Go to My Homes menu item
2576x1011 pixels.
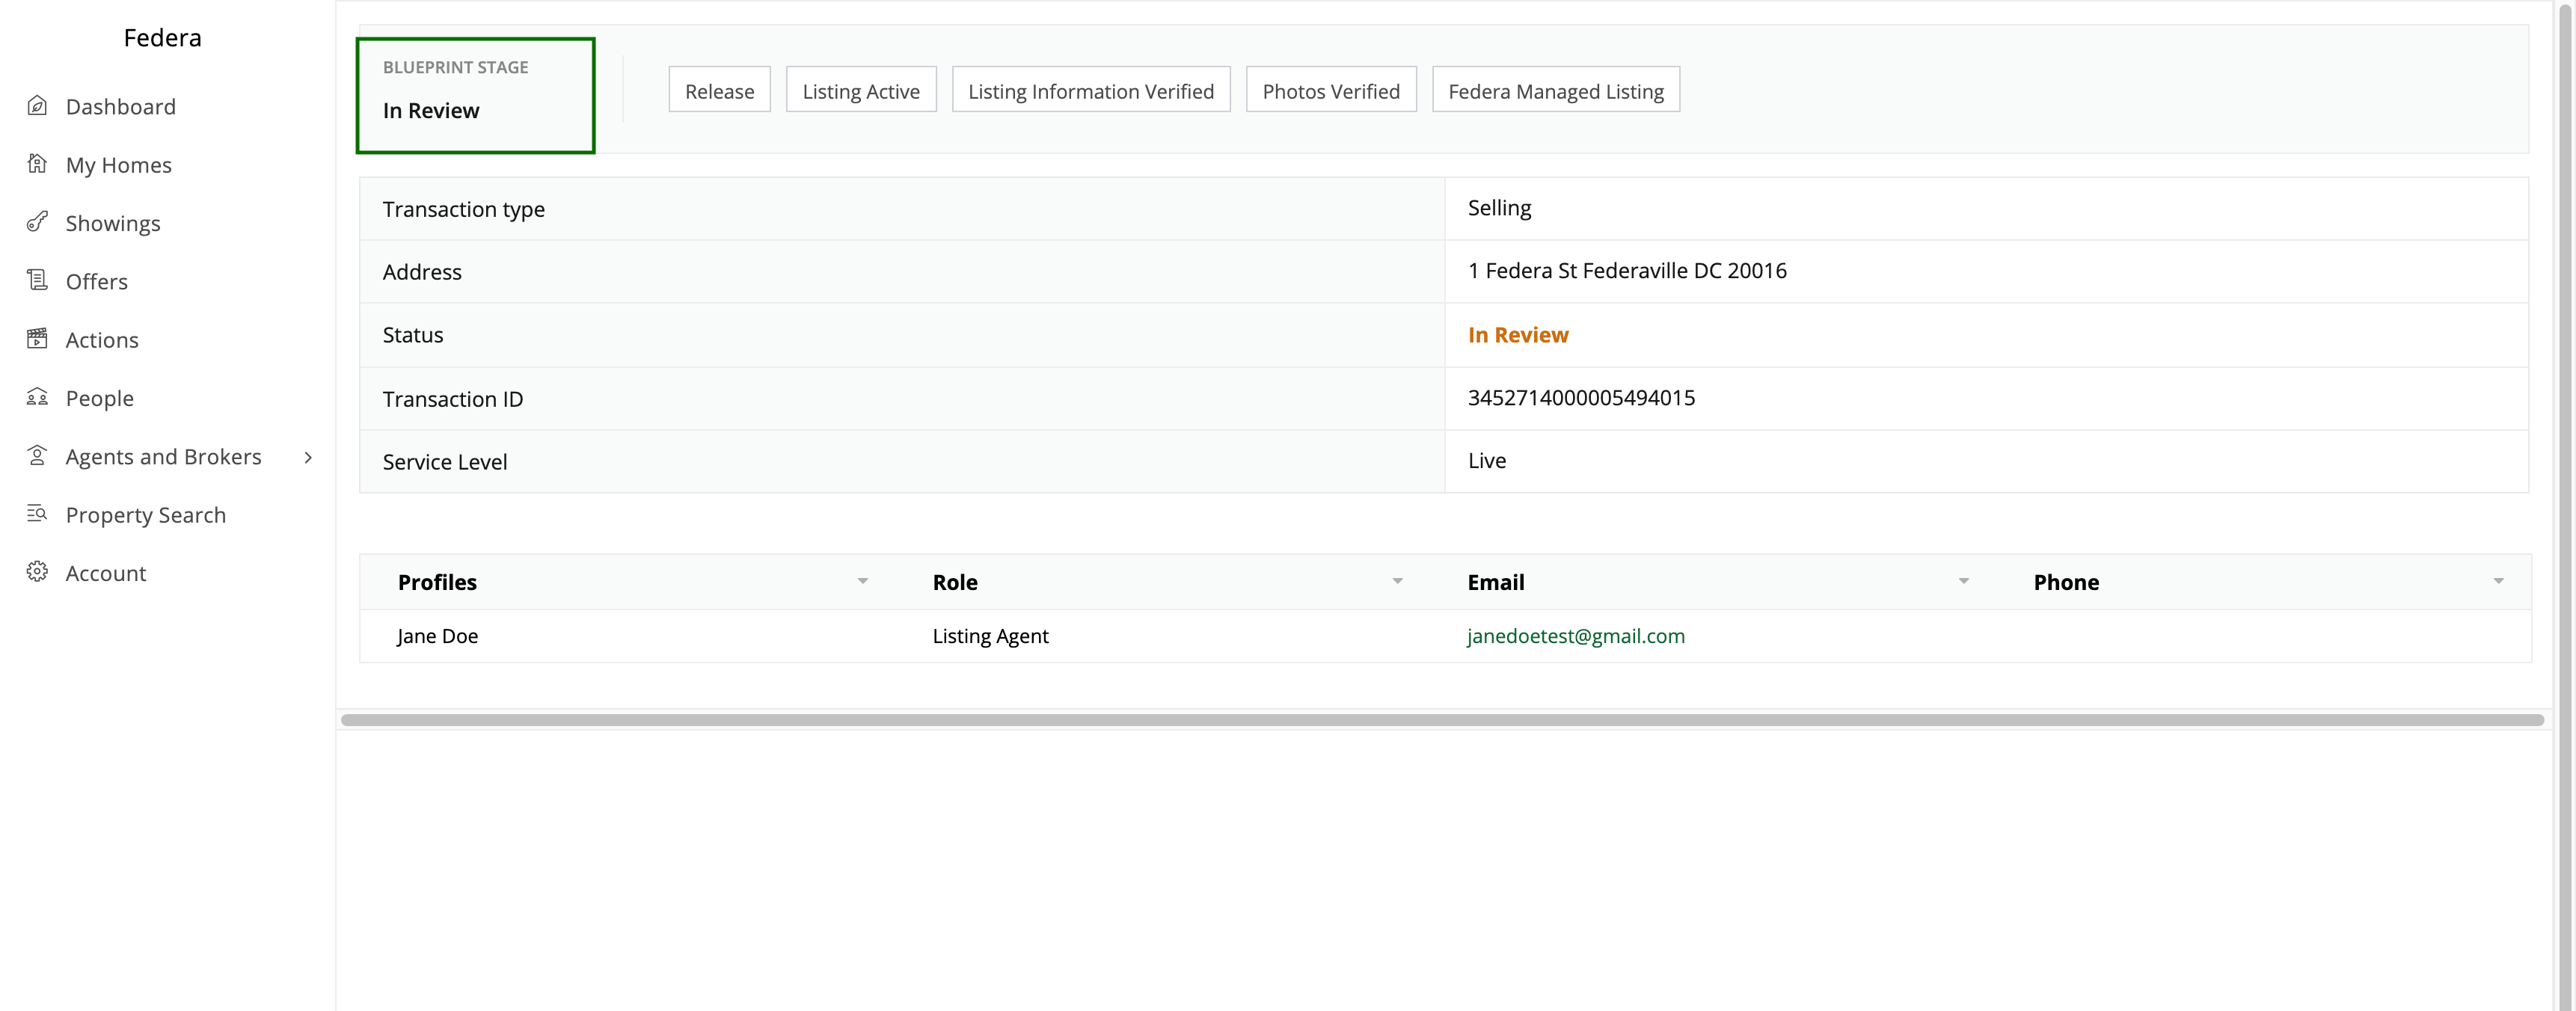click(118, 165)
